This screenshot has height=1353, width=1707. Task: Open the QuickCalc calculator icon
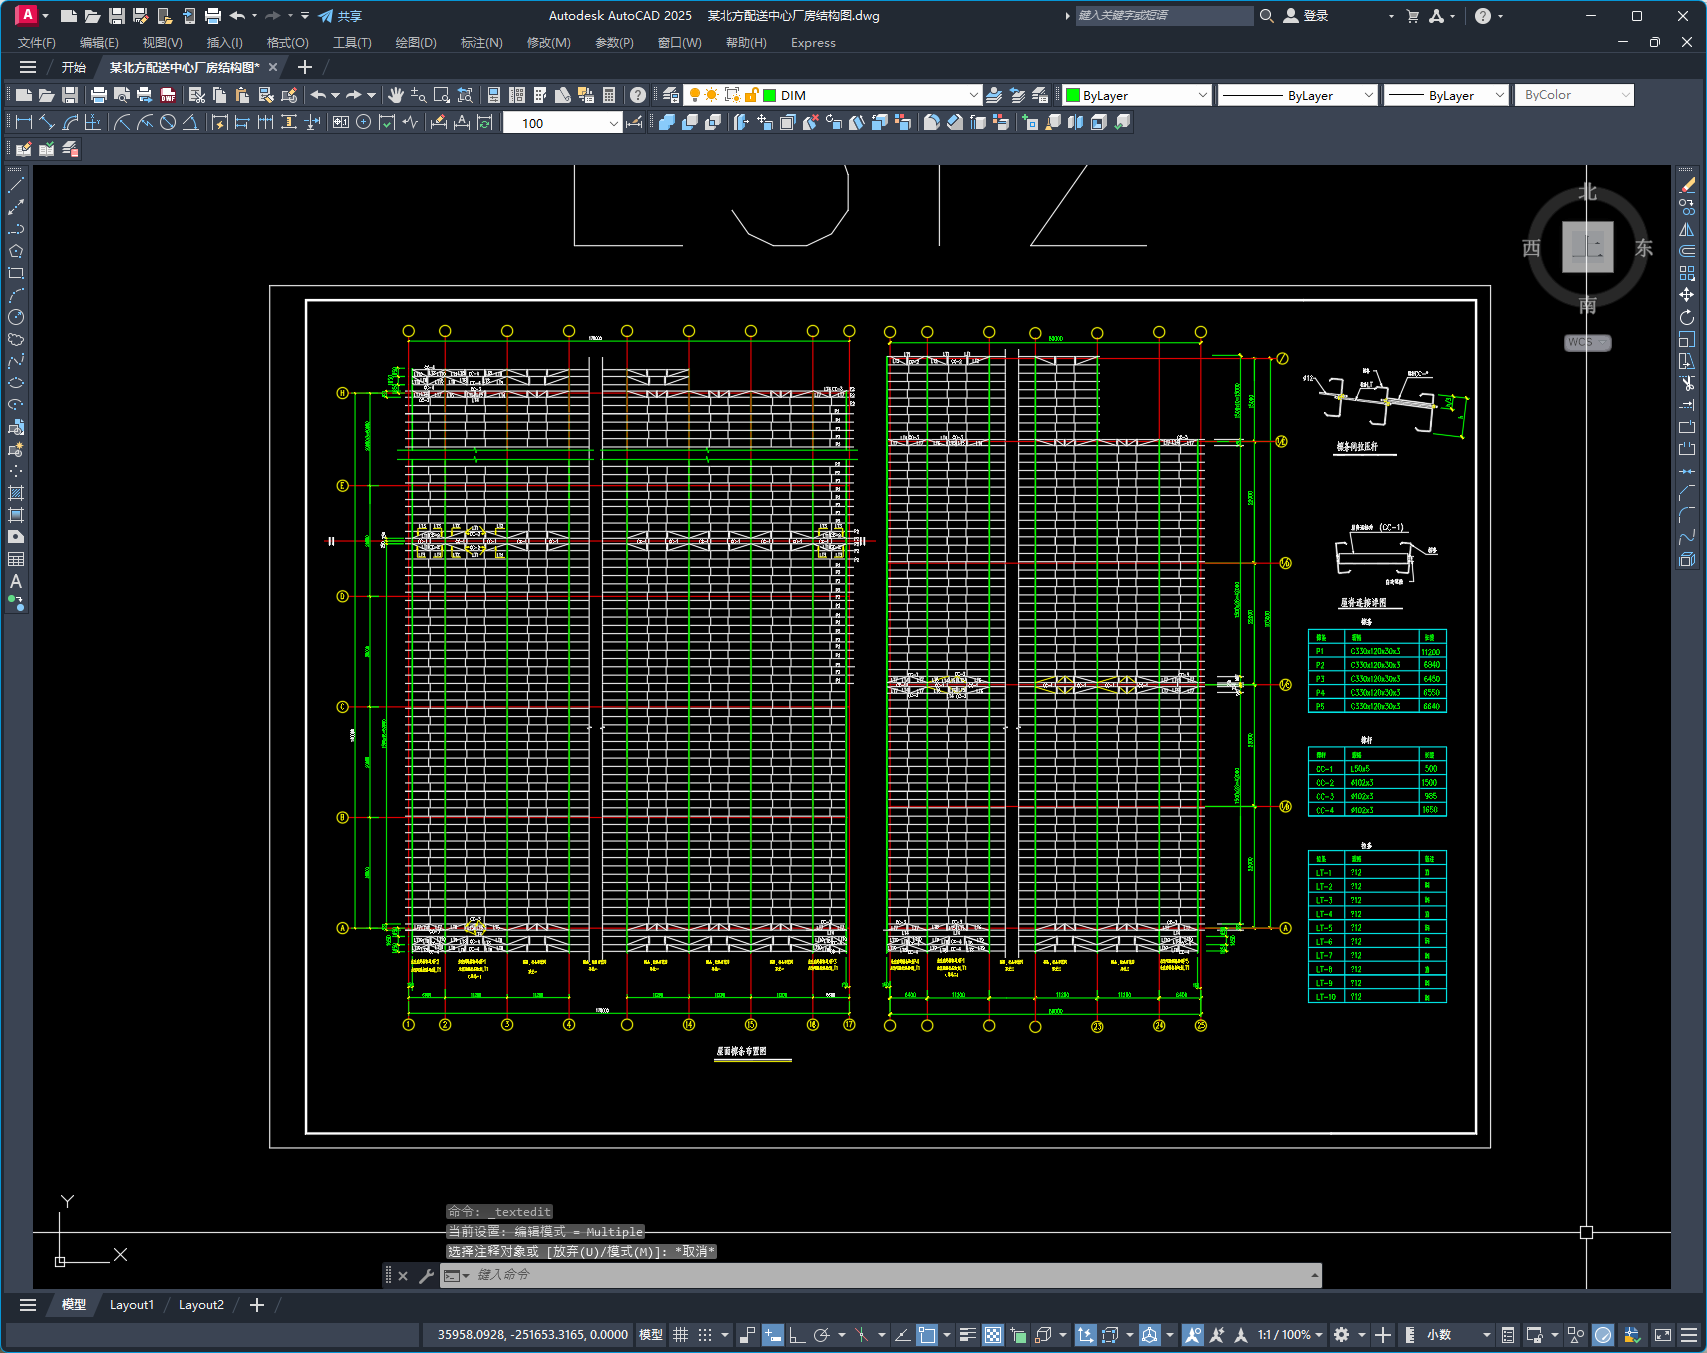609,95
